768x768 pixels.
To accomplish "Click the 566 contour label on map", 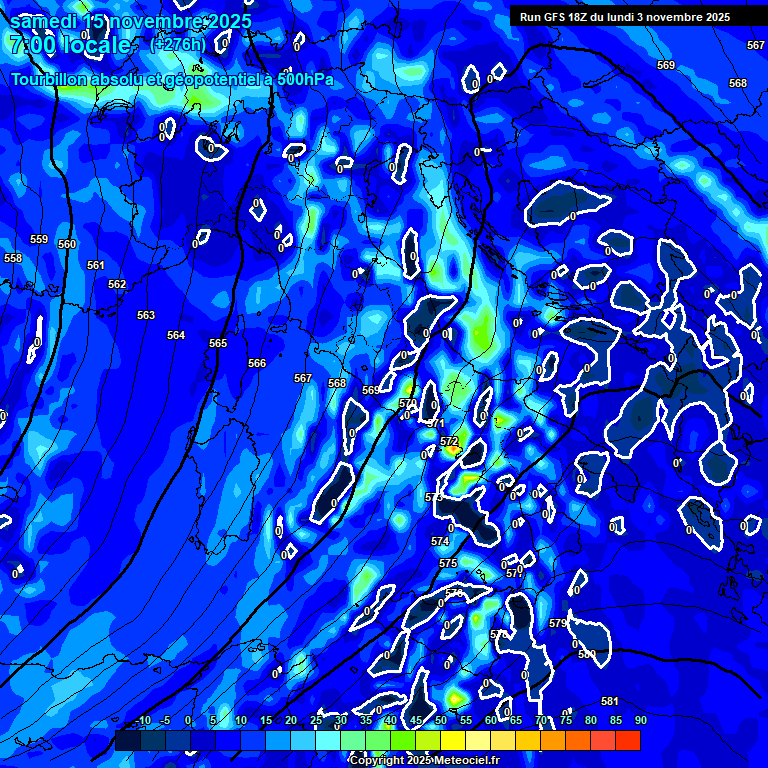I will coord(257,363).
